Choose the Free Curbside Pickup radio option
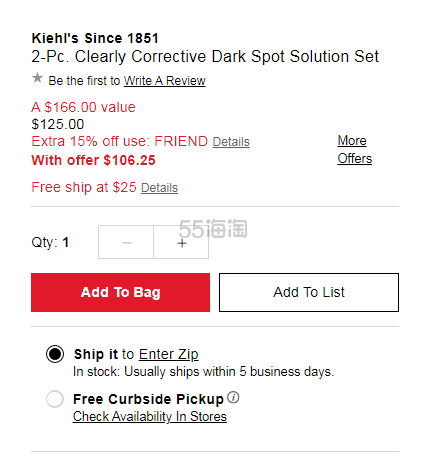This screenshot has width=426, height=457. click(x=55, y=399)
